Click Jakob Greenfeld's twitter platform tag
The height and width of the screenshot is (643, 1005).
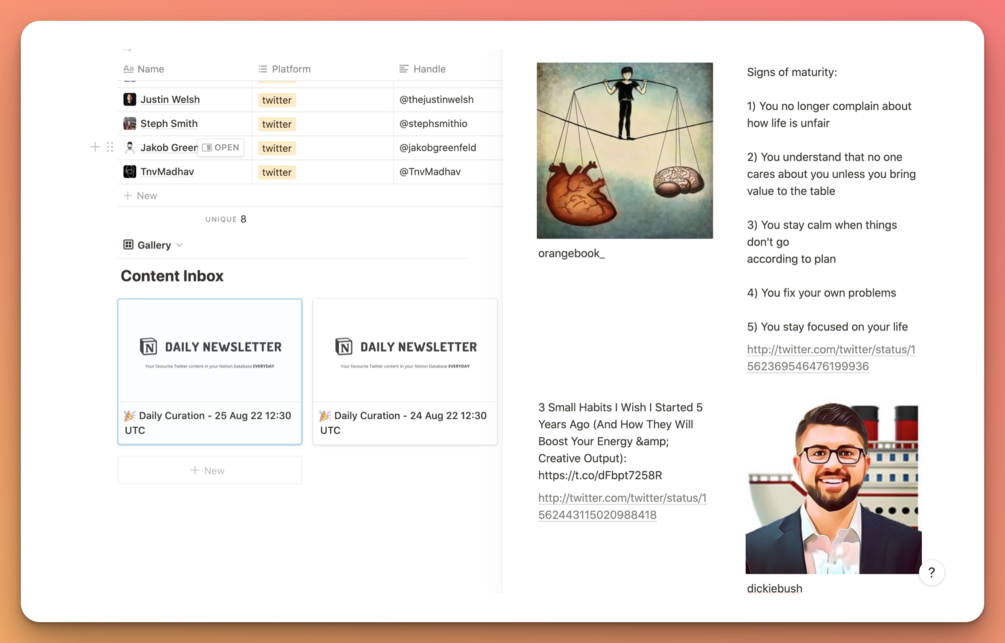(277, 148)
